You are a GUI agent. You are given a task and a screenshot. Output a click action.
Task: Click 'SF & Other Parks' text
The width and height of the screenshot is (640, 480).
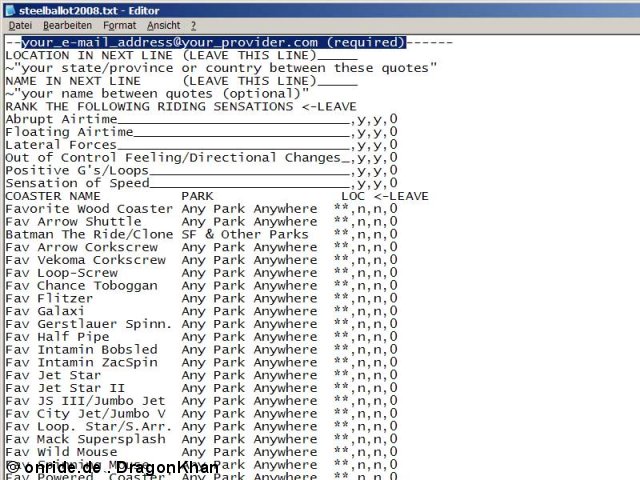click(245, 234)
